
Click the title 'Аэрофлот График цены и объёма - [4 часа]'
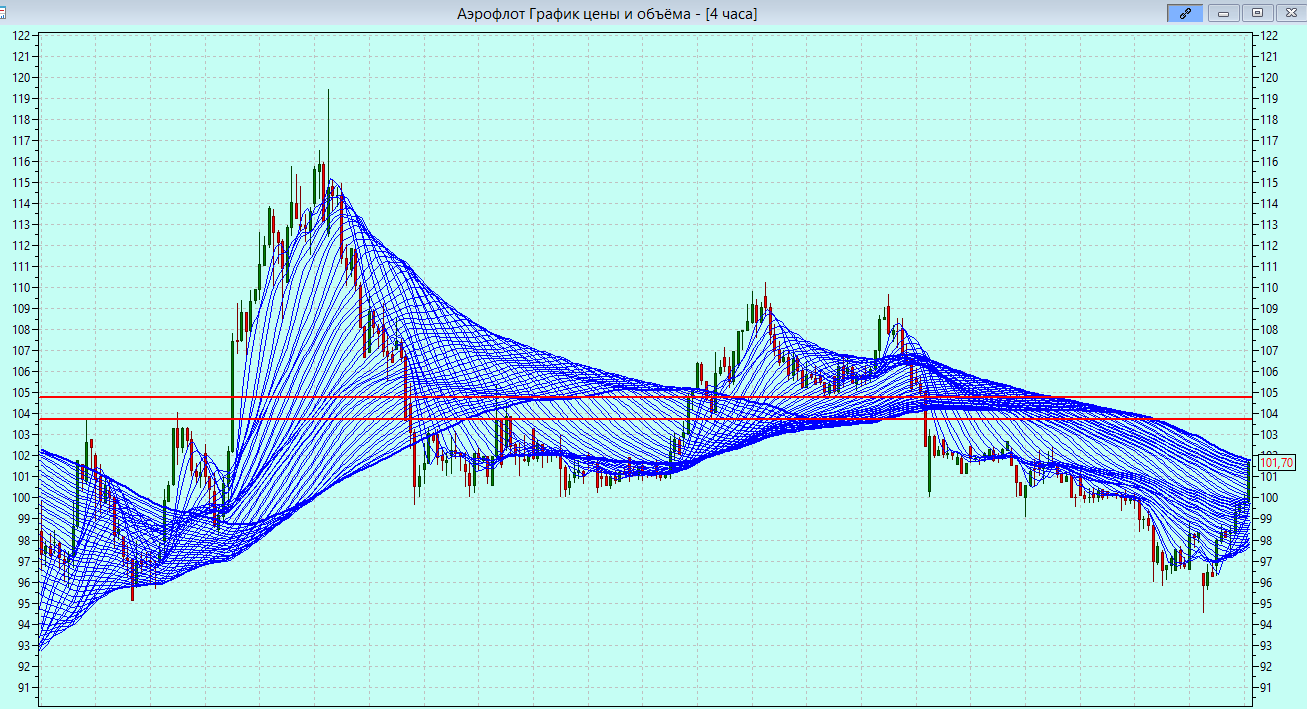[606, 14]
